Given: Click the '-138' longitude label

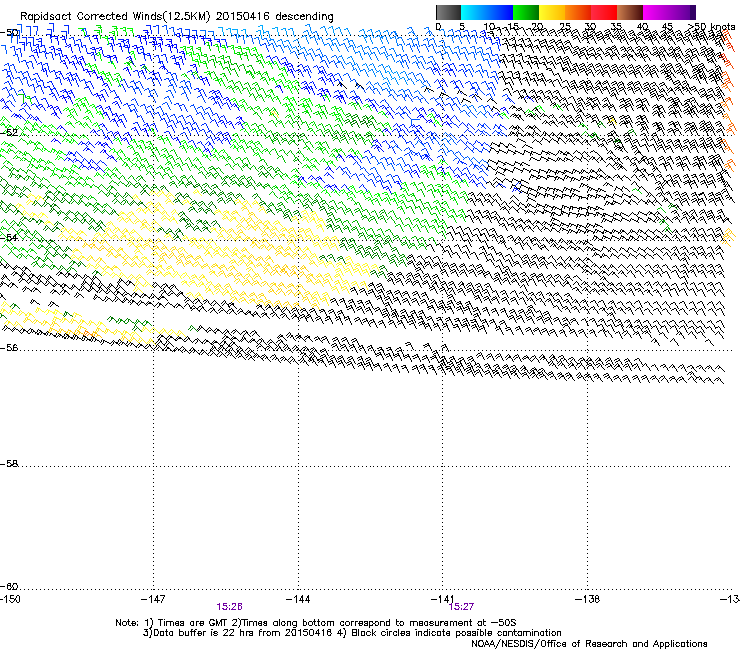Looking at the screenshot, I should pyautogui.click(x=588, y=599).
